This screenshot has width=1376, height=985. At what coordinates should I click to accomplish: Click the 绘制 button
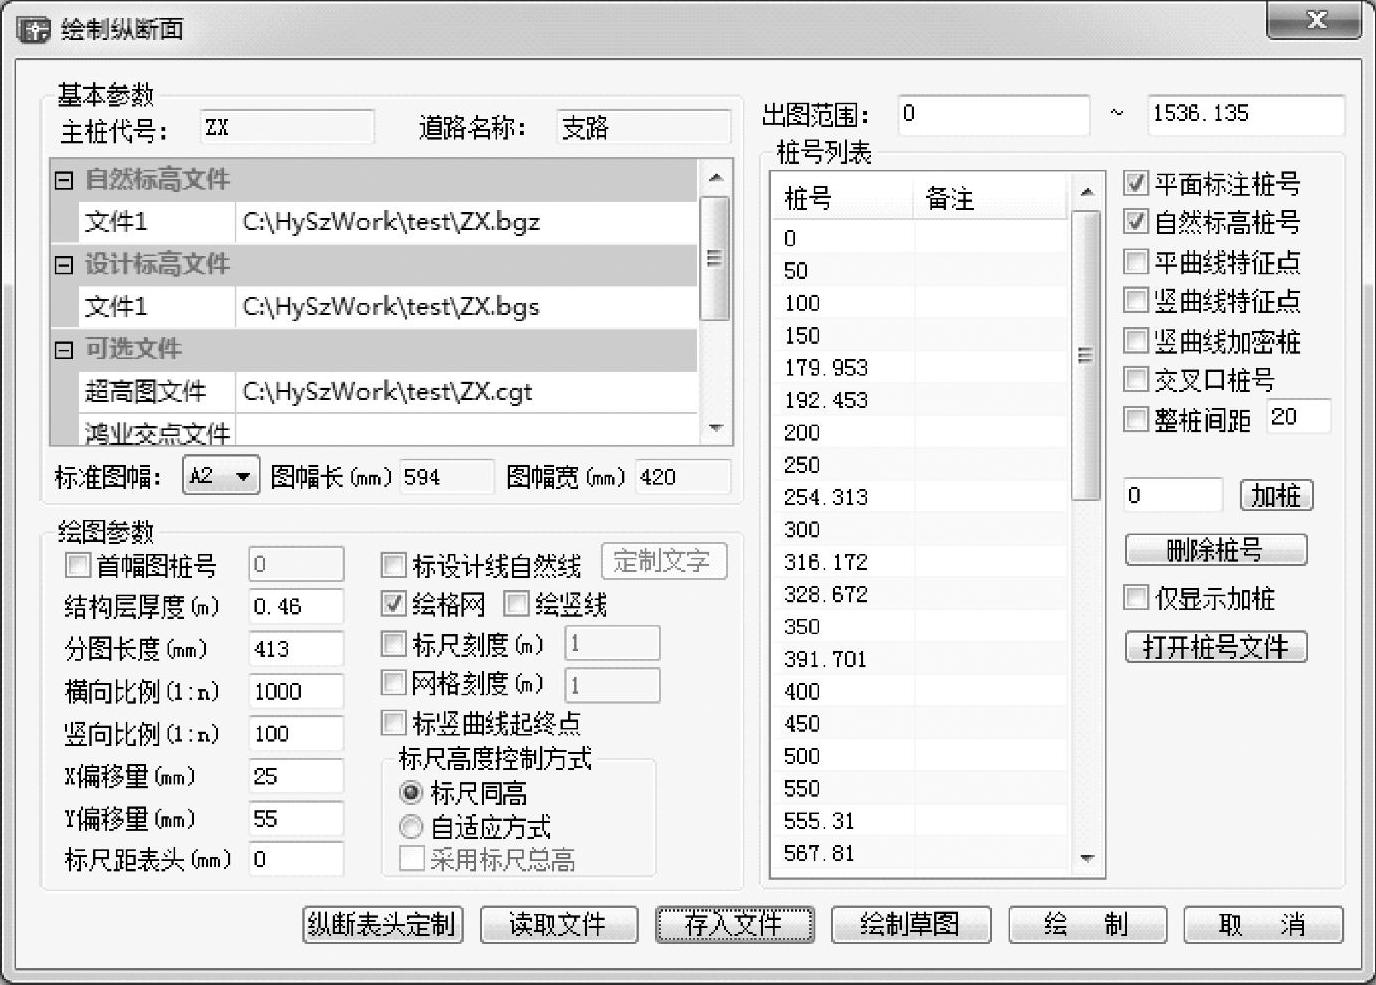point(1086,924)
